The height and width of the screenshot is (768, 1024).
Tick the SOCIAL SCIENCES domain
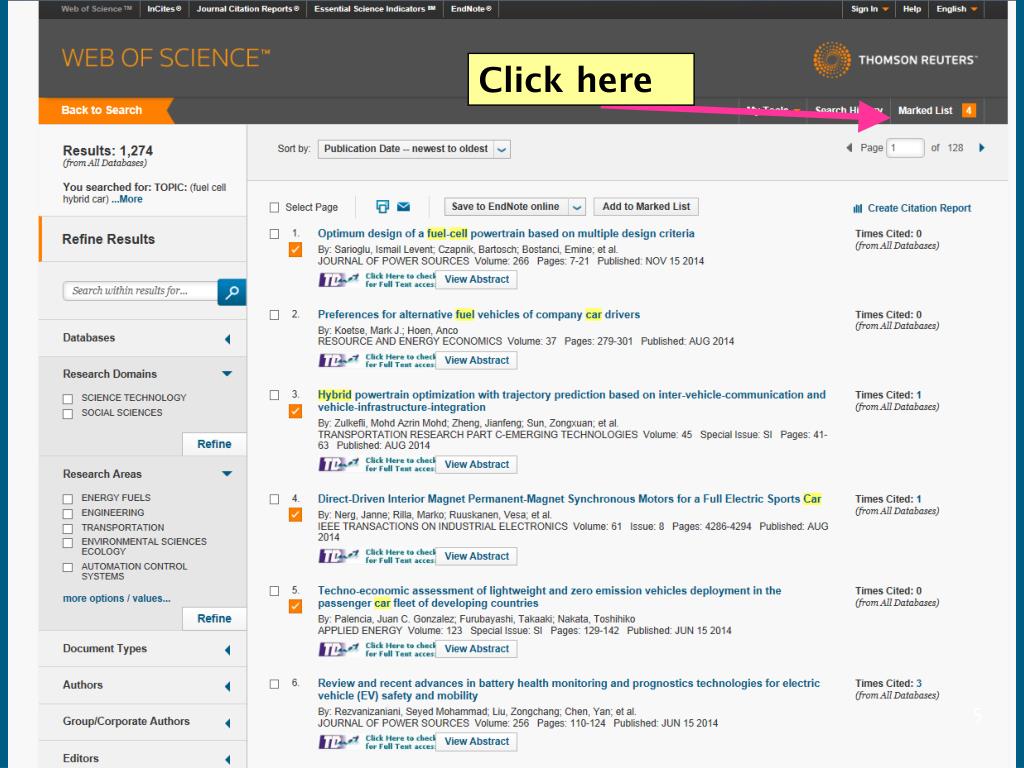(67, 413)
